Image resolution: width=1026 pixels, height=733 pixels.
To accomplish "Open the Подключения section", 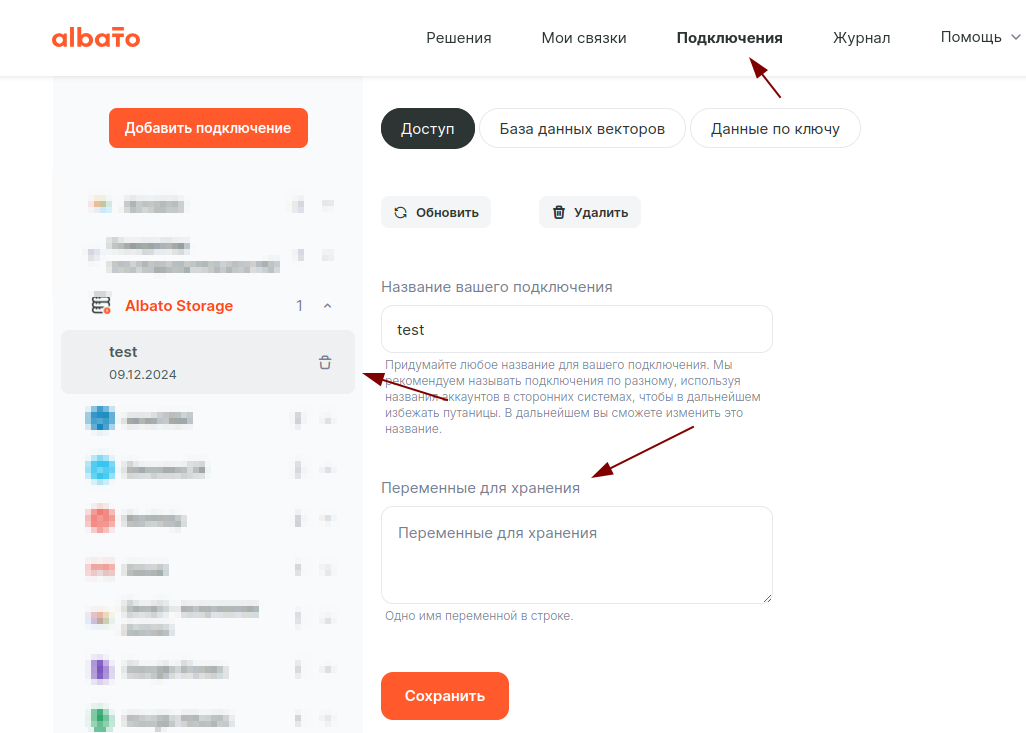I will (x=729, y=38).
